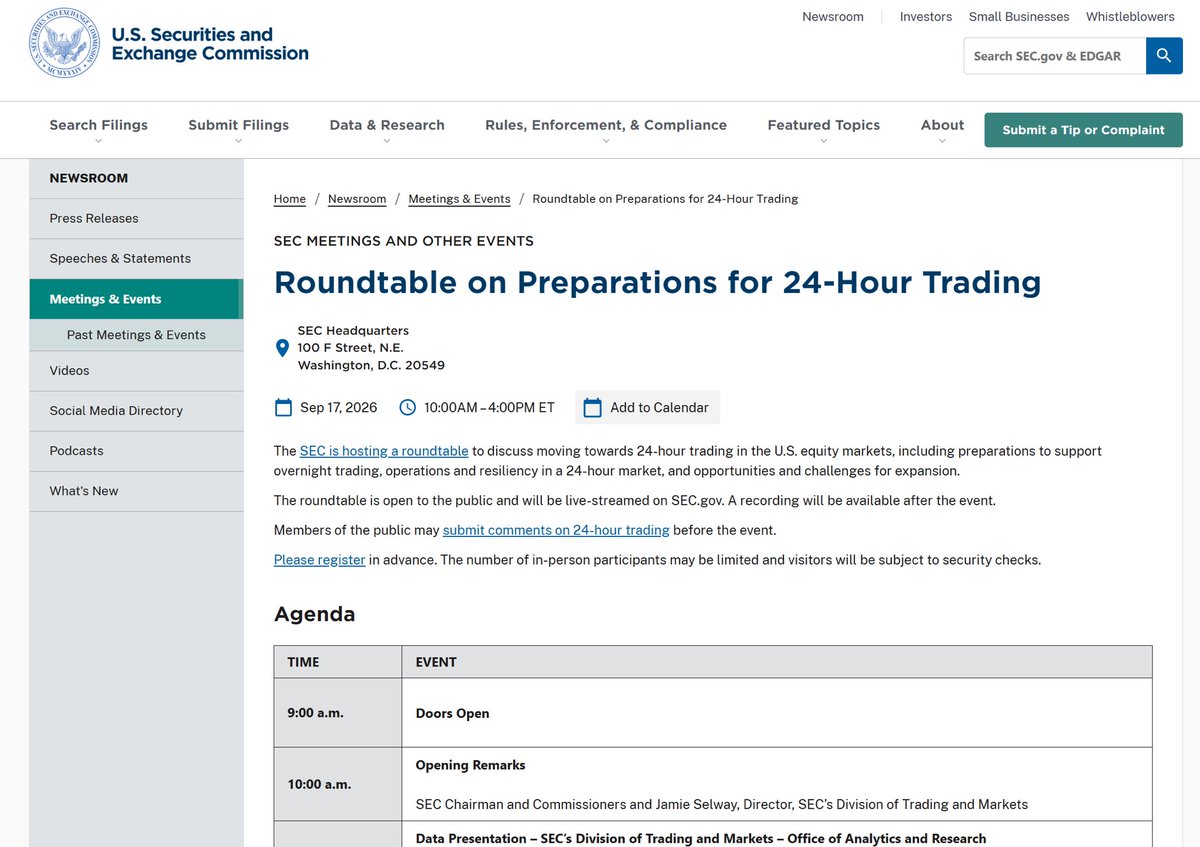Click the Home breadcrumb link
The height and width of the screenshot is (847, 1200).
(290, 199)
